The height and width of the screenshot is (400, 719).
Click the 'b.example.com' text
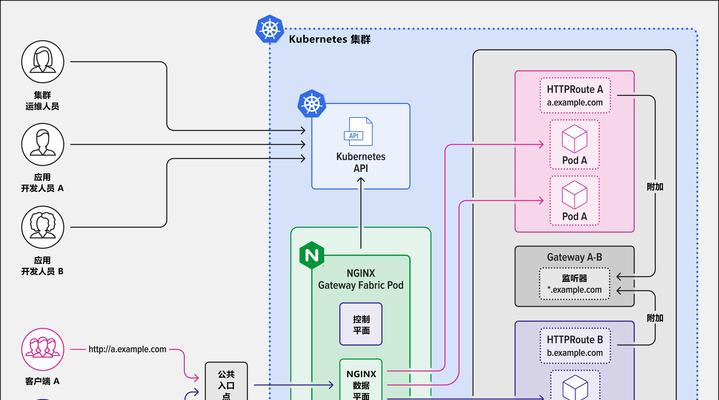tap(575, 353)
